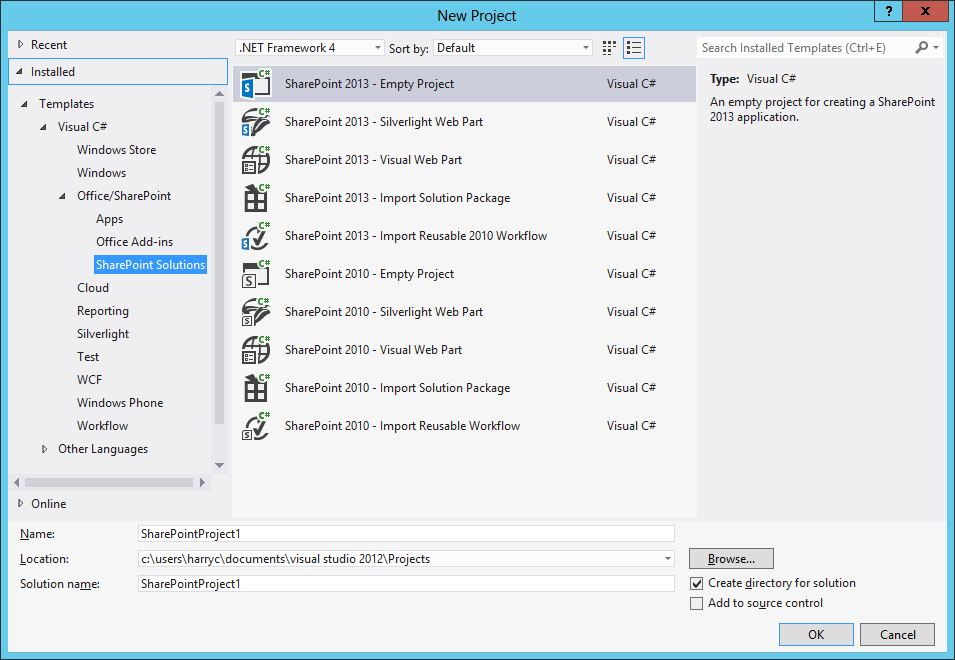Choose the SharePoint 2013 - Import Solution Package template
955x660 pixels.
point(395,197)
